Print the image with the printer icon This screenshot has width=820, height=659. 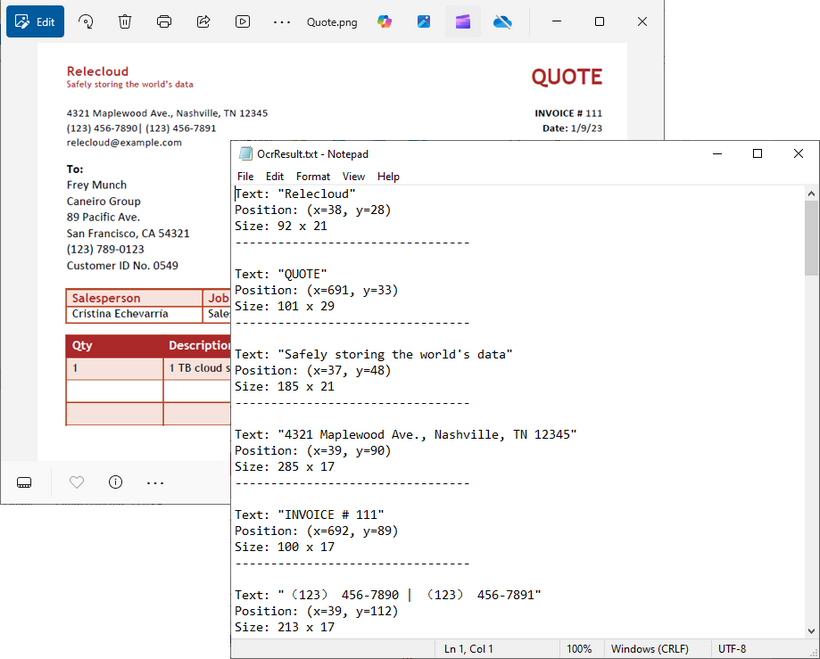click(x=164, y=21)
